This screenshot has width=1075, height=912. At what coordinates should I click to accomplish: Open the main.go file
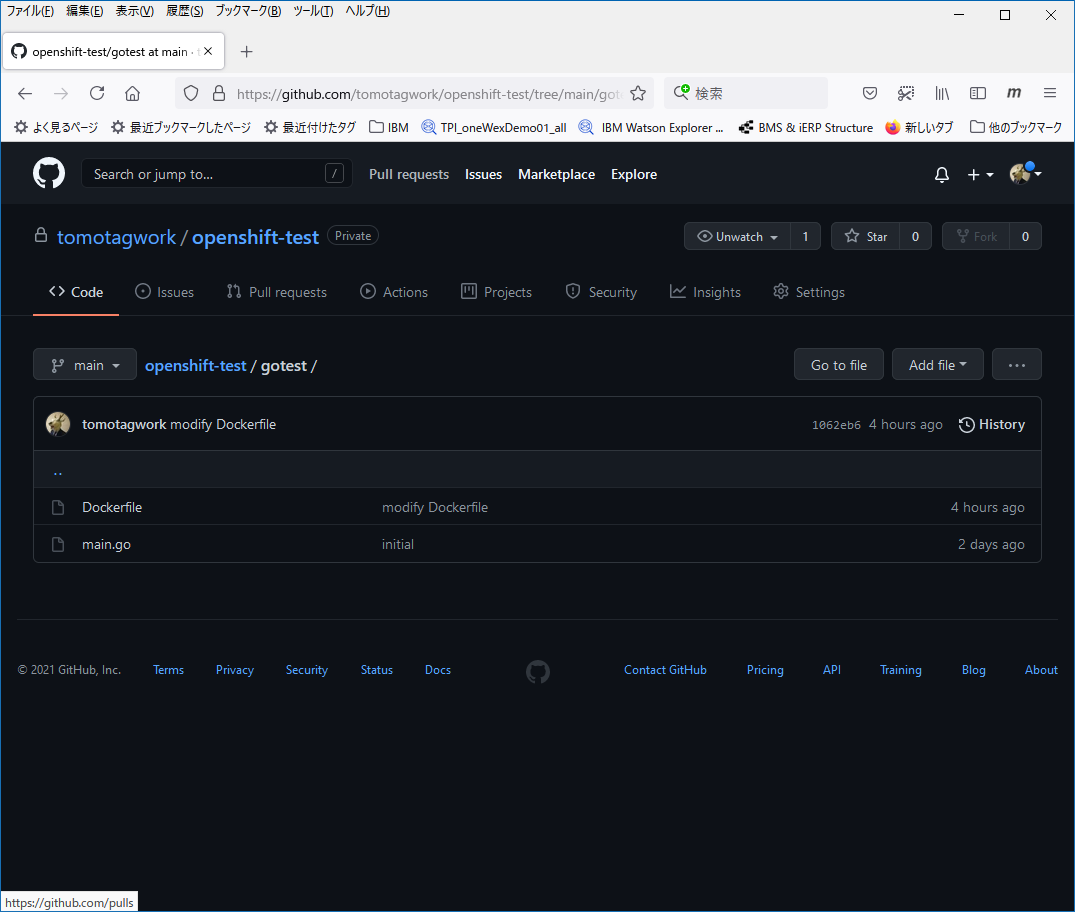tap(106, 544)
